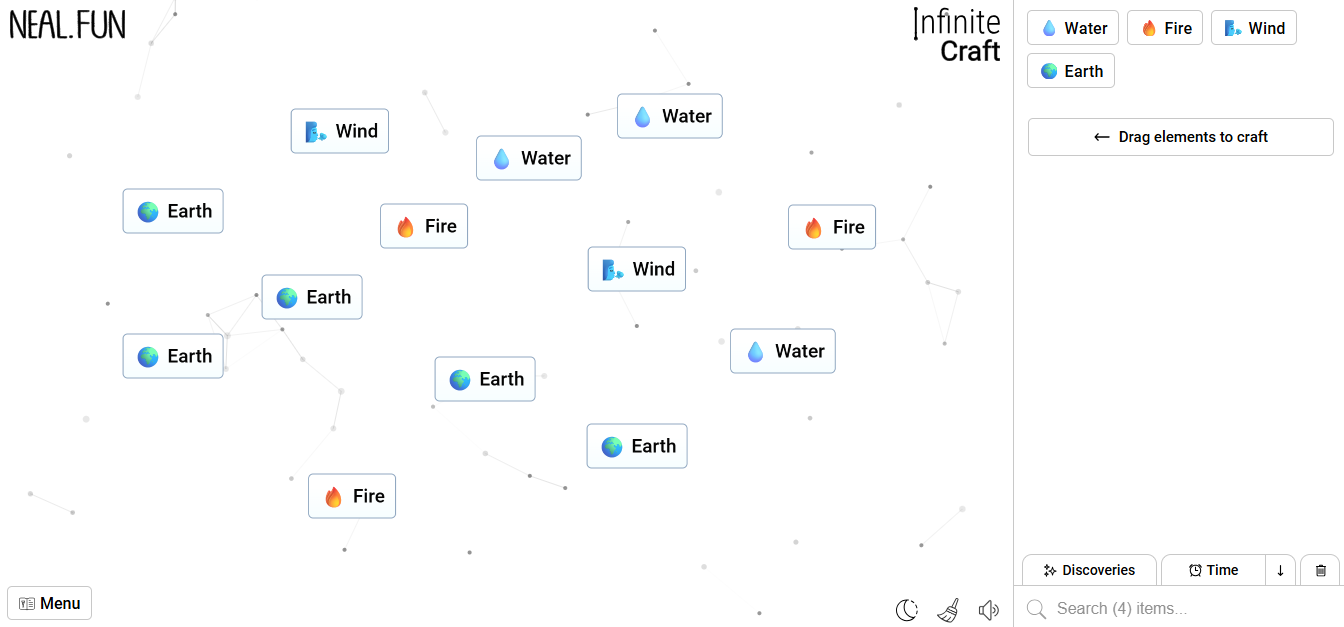Select the Wind tile near the top of the canvas

click(x=340, y=131)
